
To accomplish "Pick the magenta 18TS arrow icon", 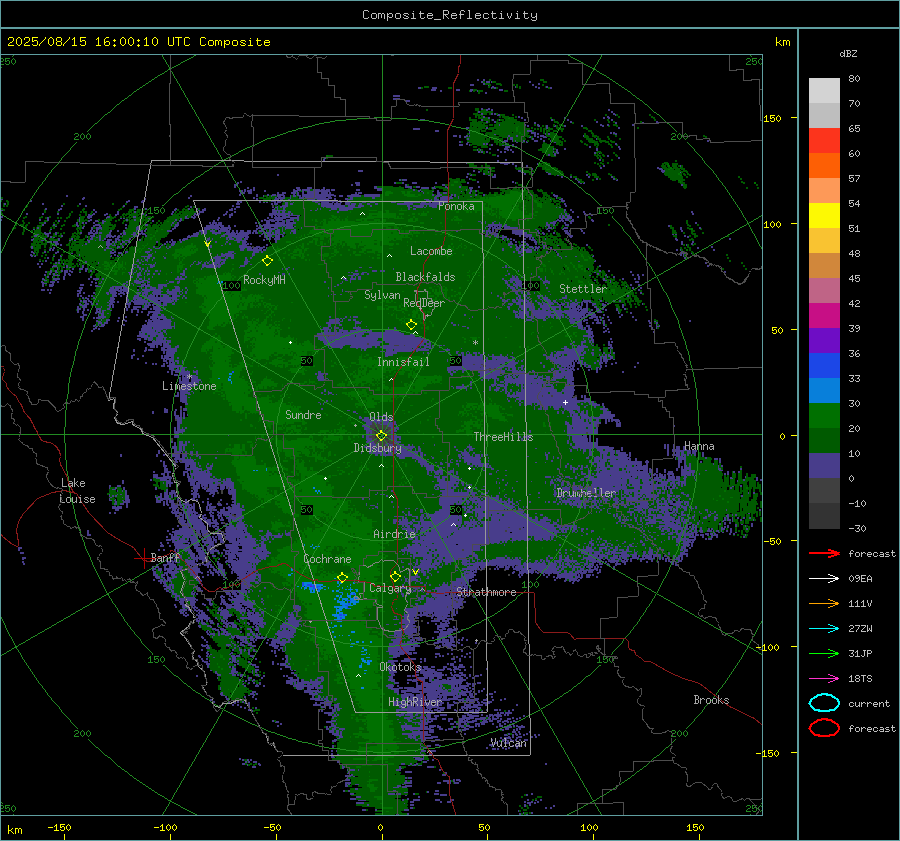I will coord(824,679).
